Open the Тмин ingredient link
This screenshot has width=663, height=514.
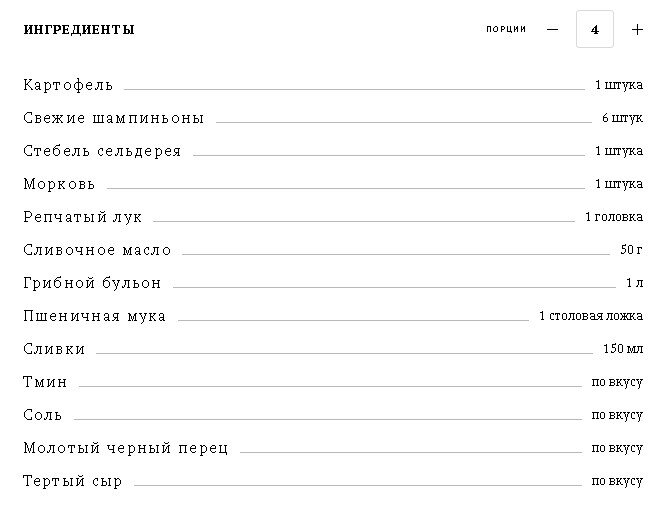(45, 382)
